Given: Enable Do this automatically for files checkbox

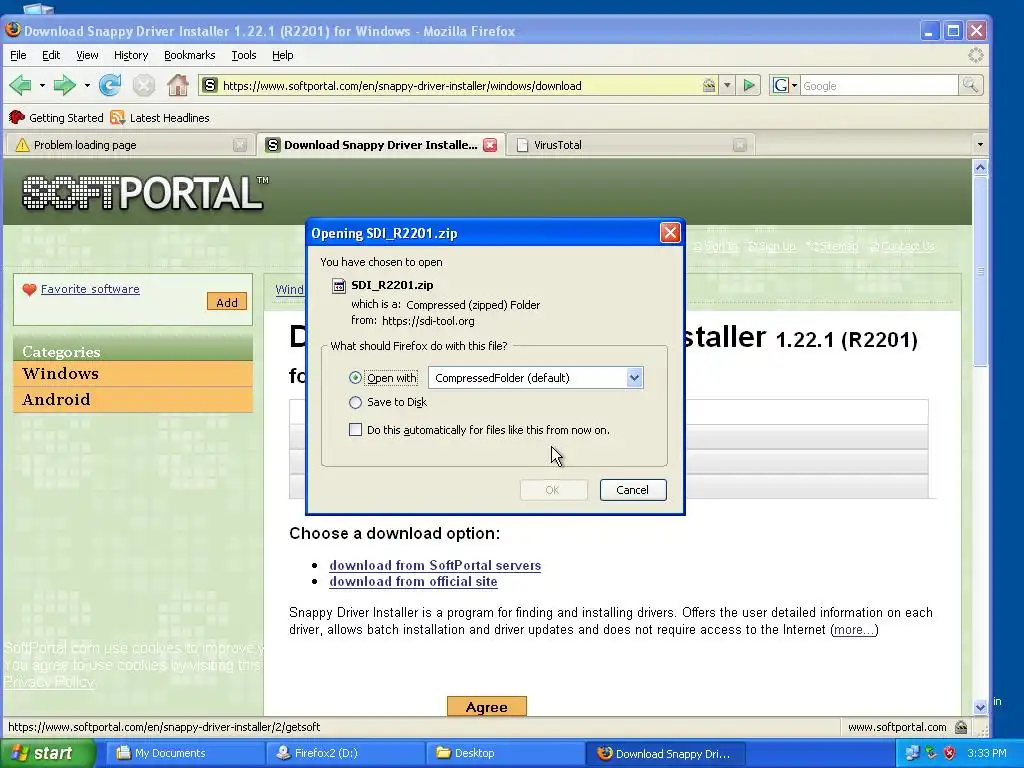Looking at the screenshot, I should [355, 430].
